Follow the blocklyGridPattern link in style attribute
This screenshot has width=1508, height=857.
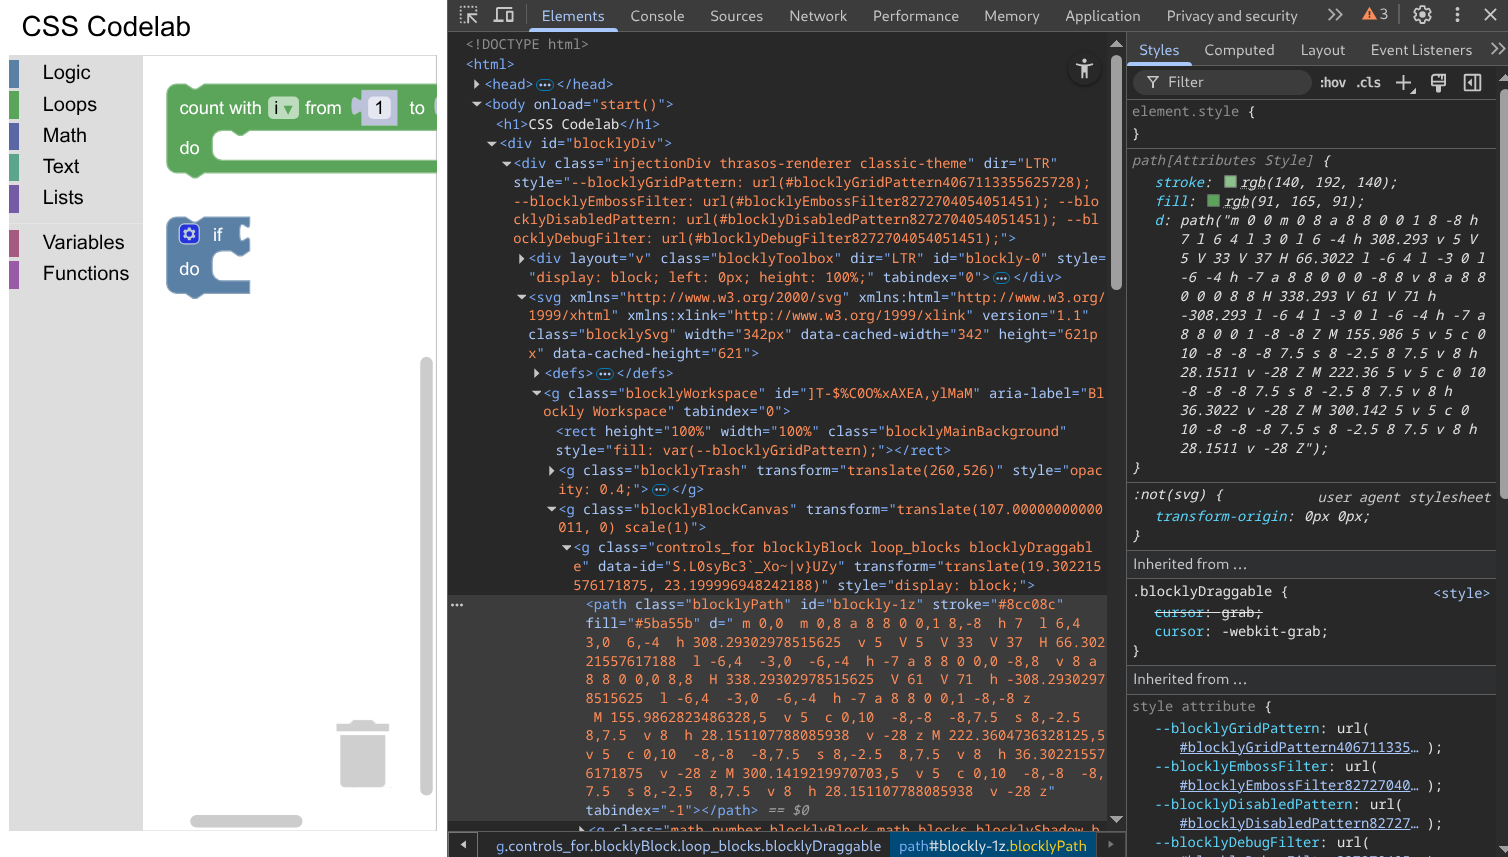[x=1300, y=747]
